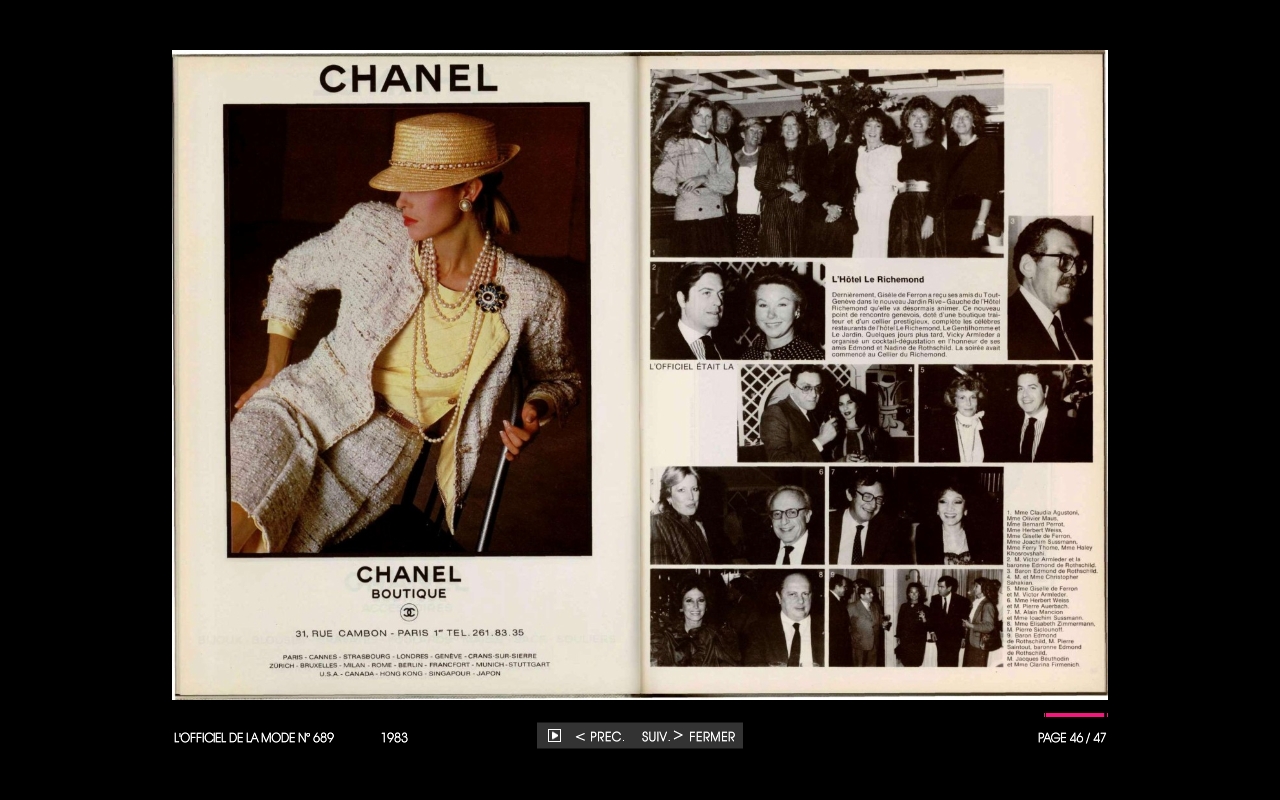The height and width of the screenshot is (800, 1280).
Task: Select the Chanel double-C emblem under BOUTIQUE
Action: (x=409, y=612)
